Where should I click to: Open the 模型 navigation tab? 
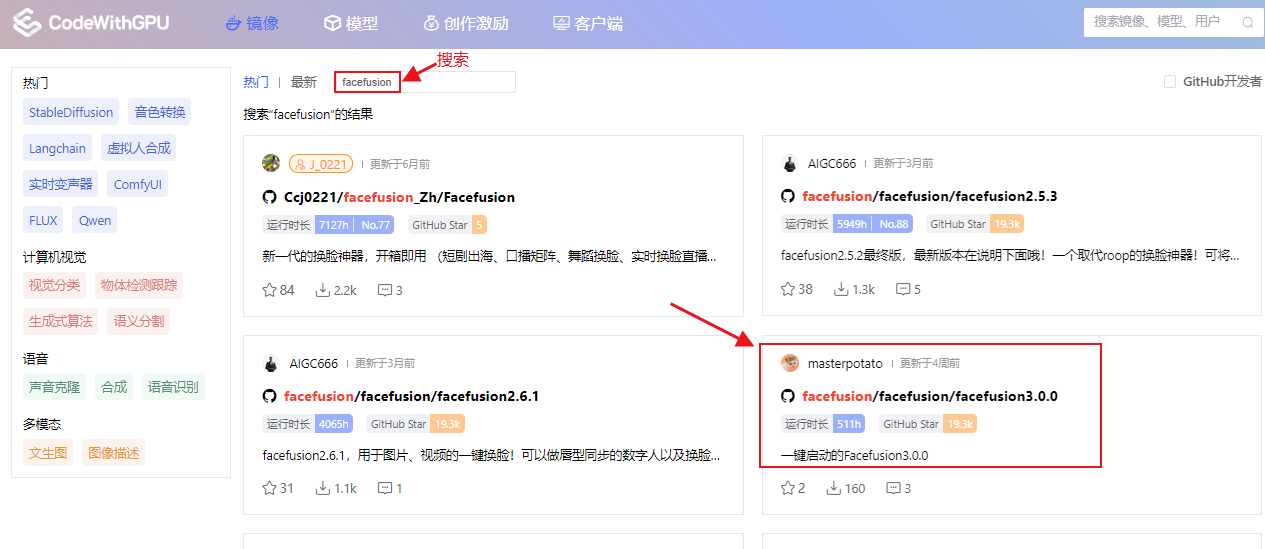pyautogui.click(x=351, y=23)
